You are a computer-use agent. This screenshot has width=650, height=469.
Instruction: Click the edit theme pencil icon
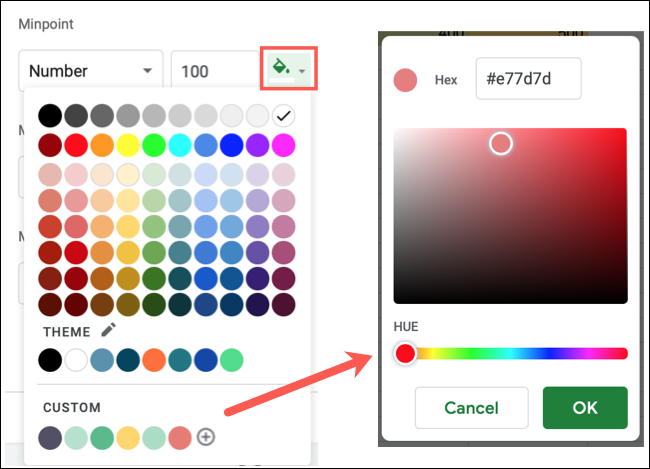pos(108,330)
